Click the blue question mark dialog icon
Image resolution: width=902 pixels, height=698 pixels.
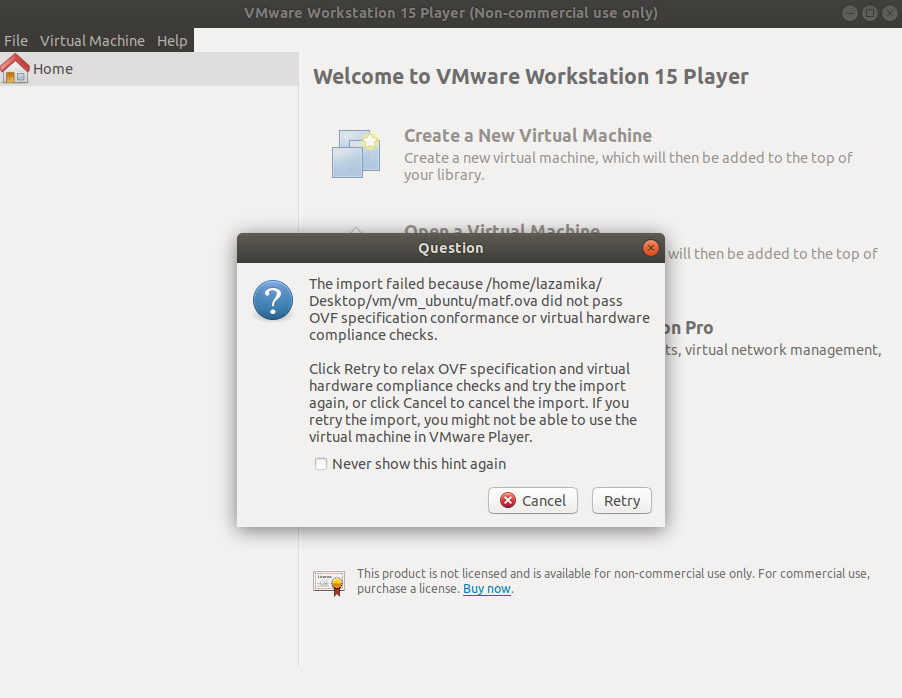[273, 300]
